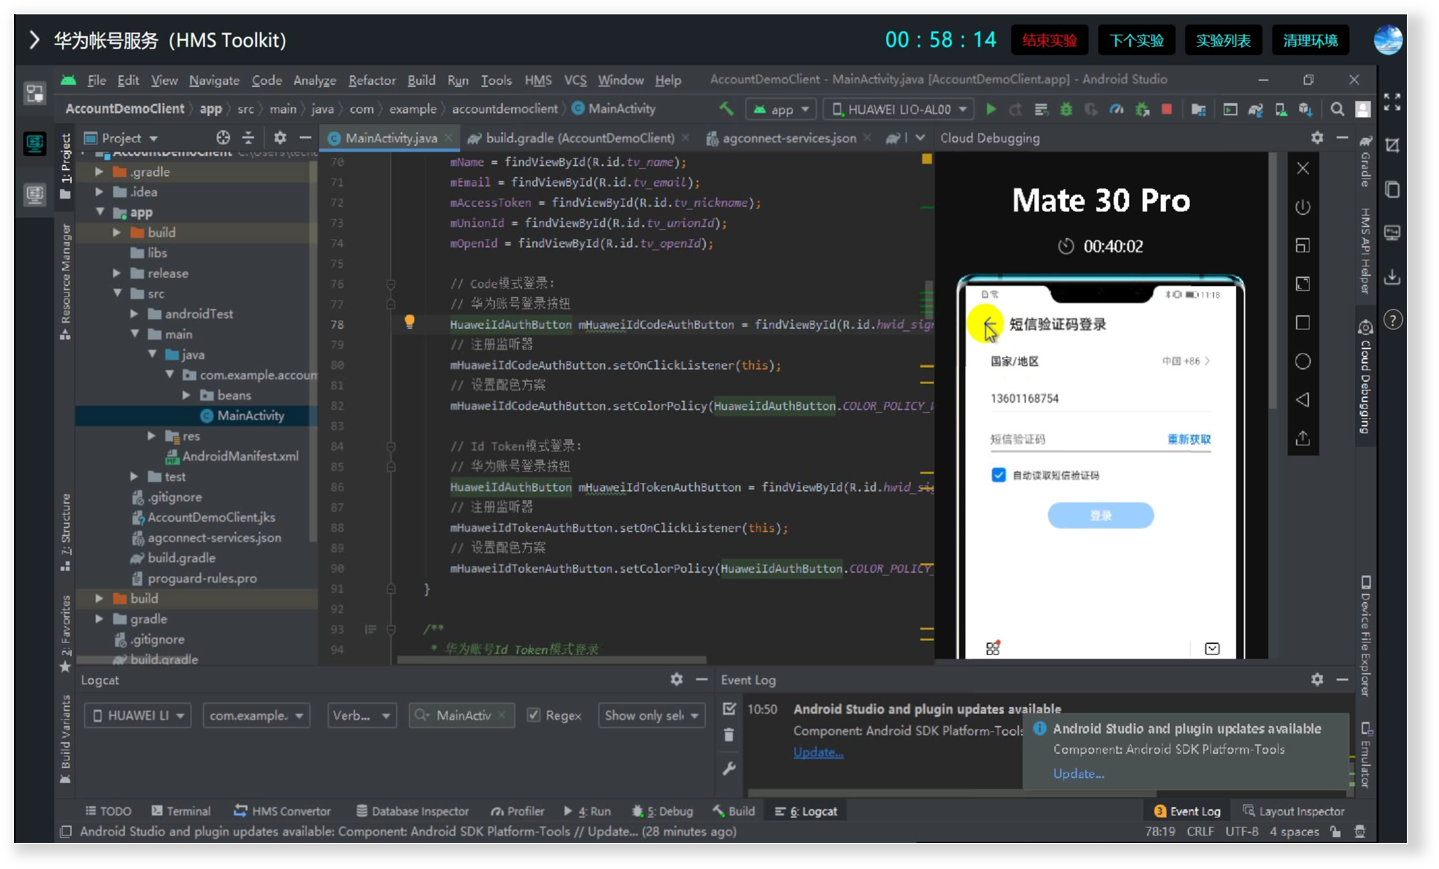This screenshot has height=869, width=1439.
Task: Select AndroidManifest.xml in project tree
Action: pos(240,456)
